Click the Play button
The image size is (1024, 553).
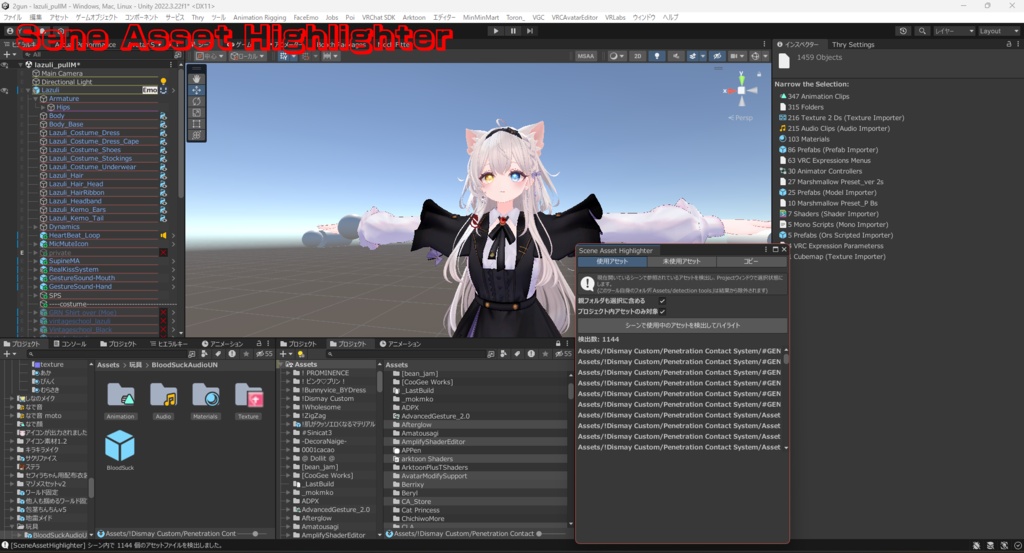pos(496,31)
